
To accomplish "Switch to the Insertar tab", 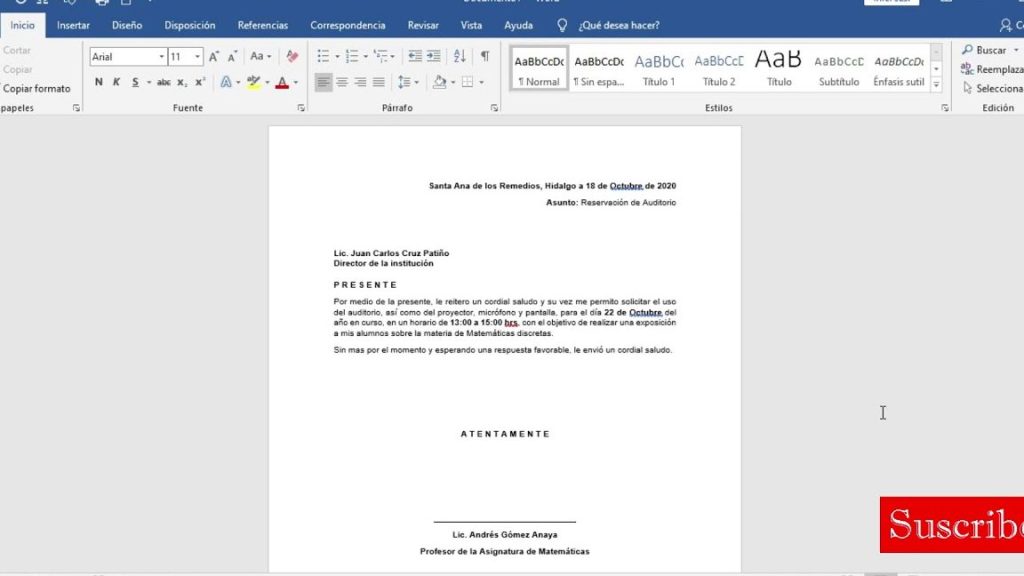I will point(73,25).
